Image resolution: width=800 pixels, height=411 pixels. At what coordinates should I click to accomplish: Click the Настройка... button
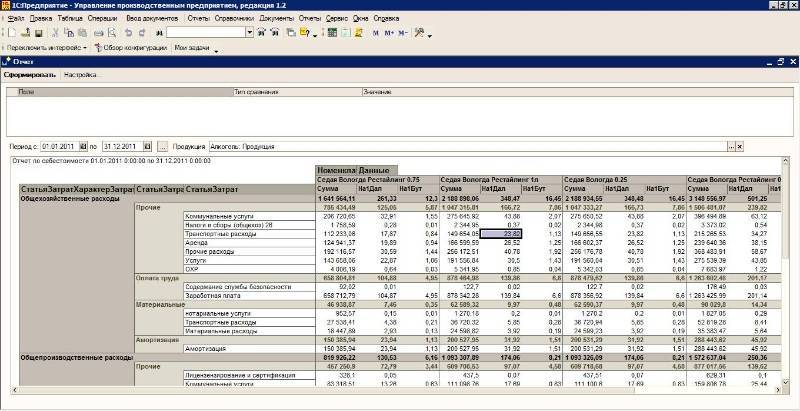pyautogui.click(x=81, y=75)
